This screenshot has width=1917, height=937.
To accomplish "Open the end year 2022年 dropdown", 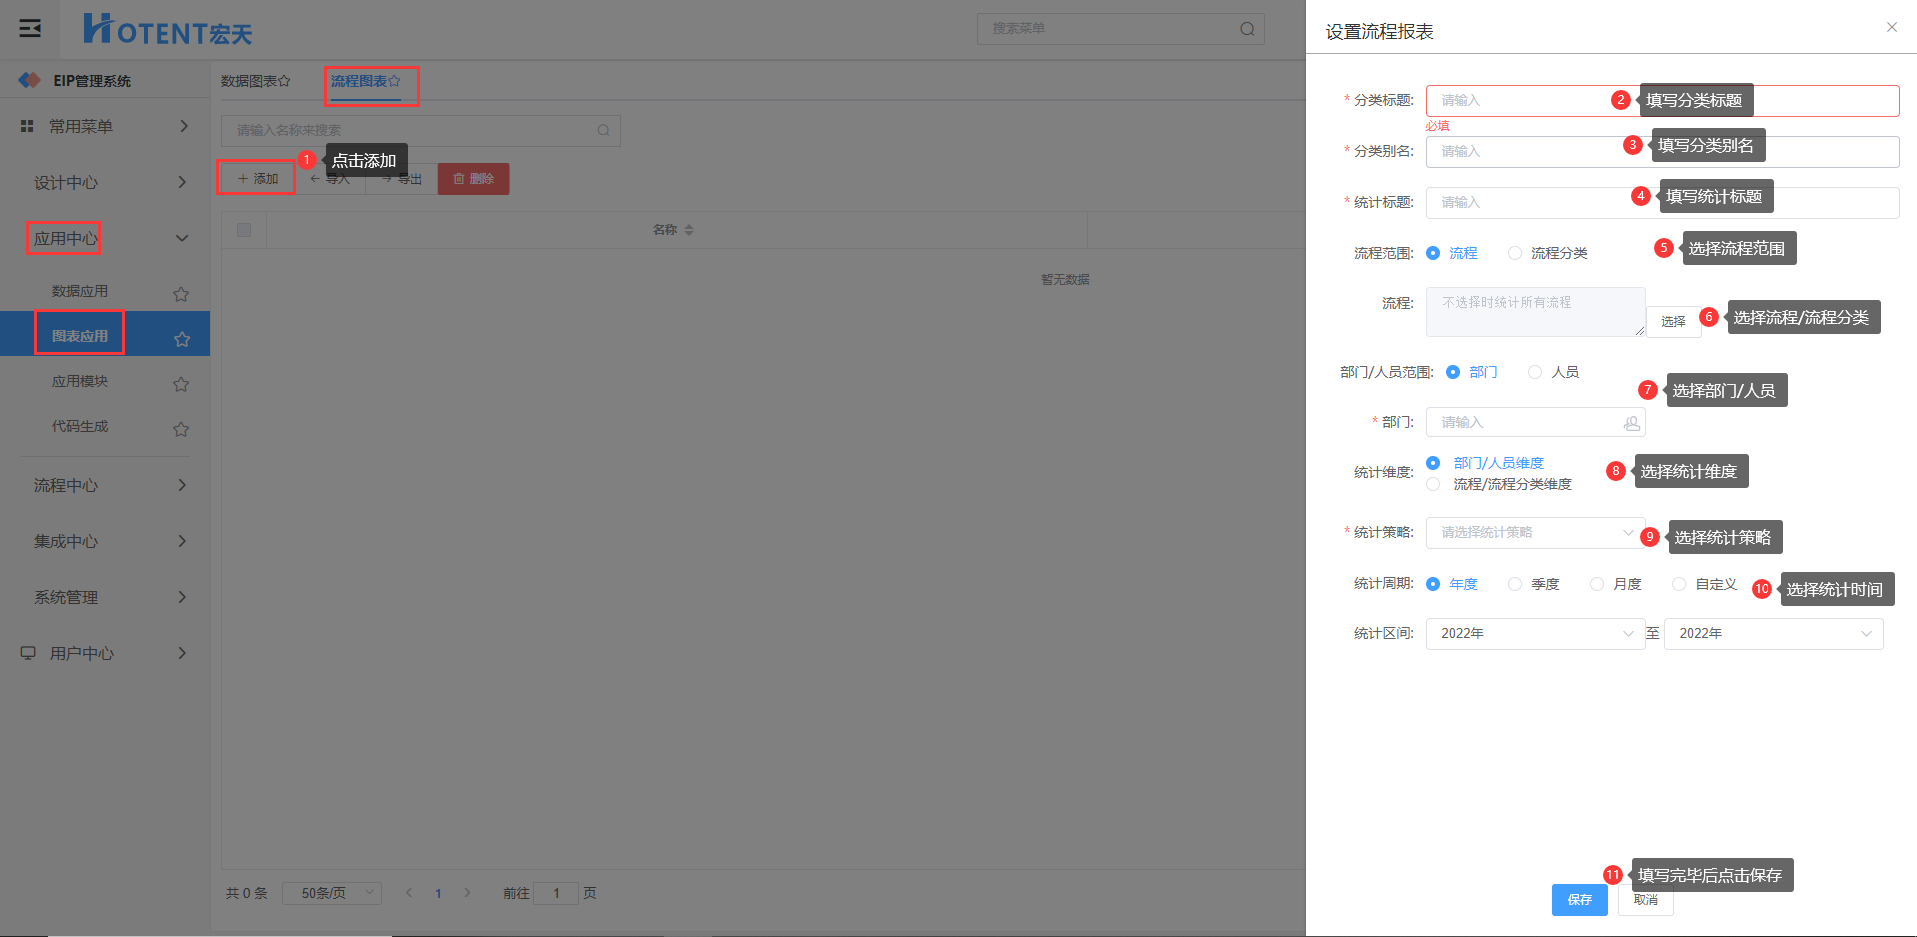I will click(1773, 634).
